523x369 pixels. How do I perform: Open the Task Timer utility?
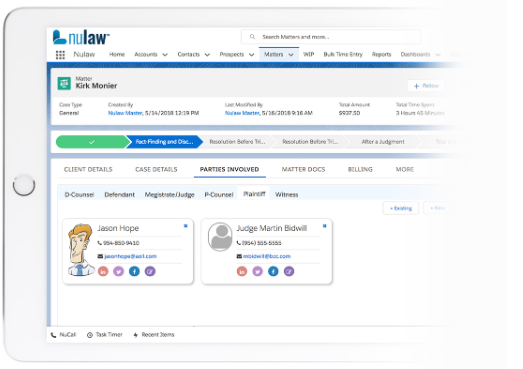[x=105, y=335]
